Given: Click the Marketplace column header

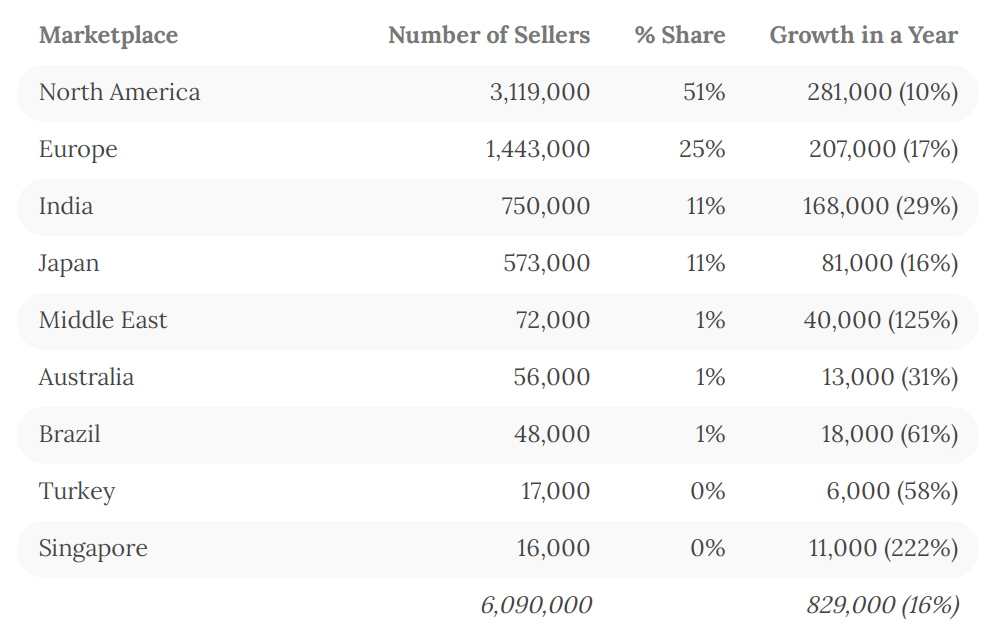Looking at the screenshot, I should click(108, 35).
